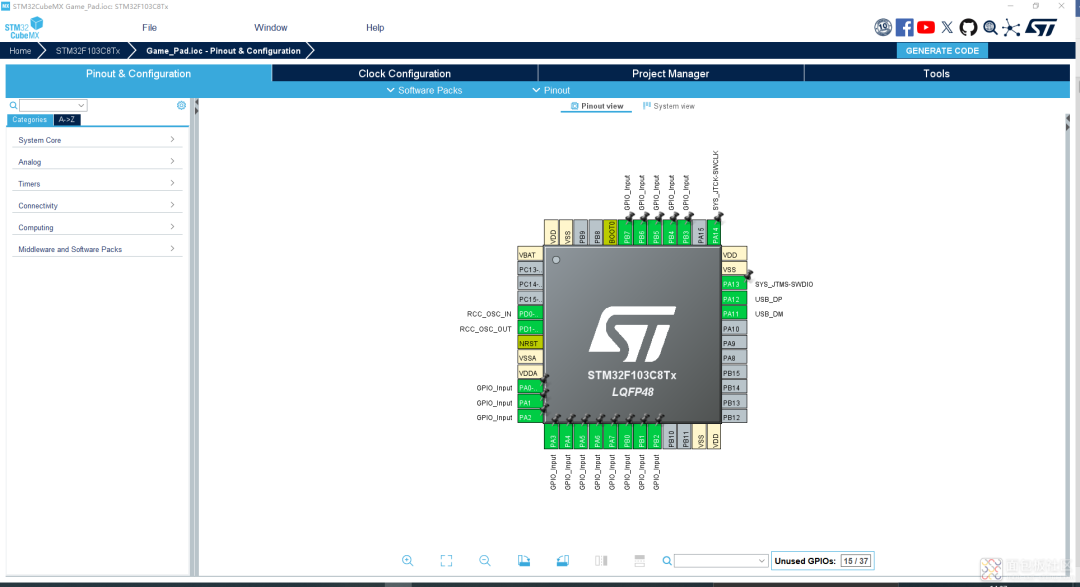Click the ST logo in the header
The height and width of the screenshot is (587, 1080).
(x=1041, y=28)
